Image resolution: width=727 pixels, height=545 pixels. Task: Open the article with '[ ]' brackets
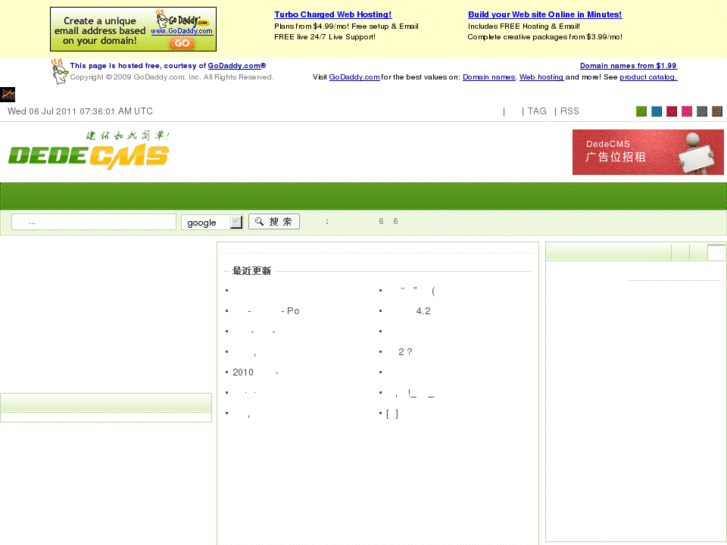click(x=392, y=414)
